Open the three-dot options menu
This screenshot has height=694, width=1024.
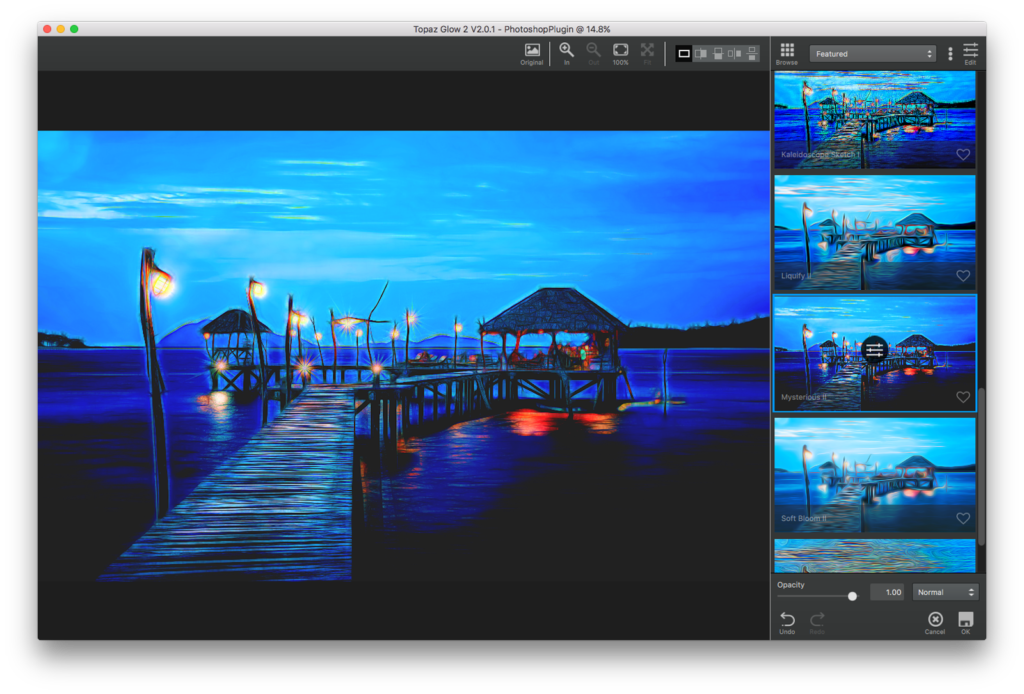point(950,54)
